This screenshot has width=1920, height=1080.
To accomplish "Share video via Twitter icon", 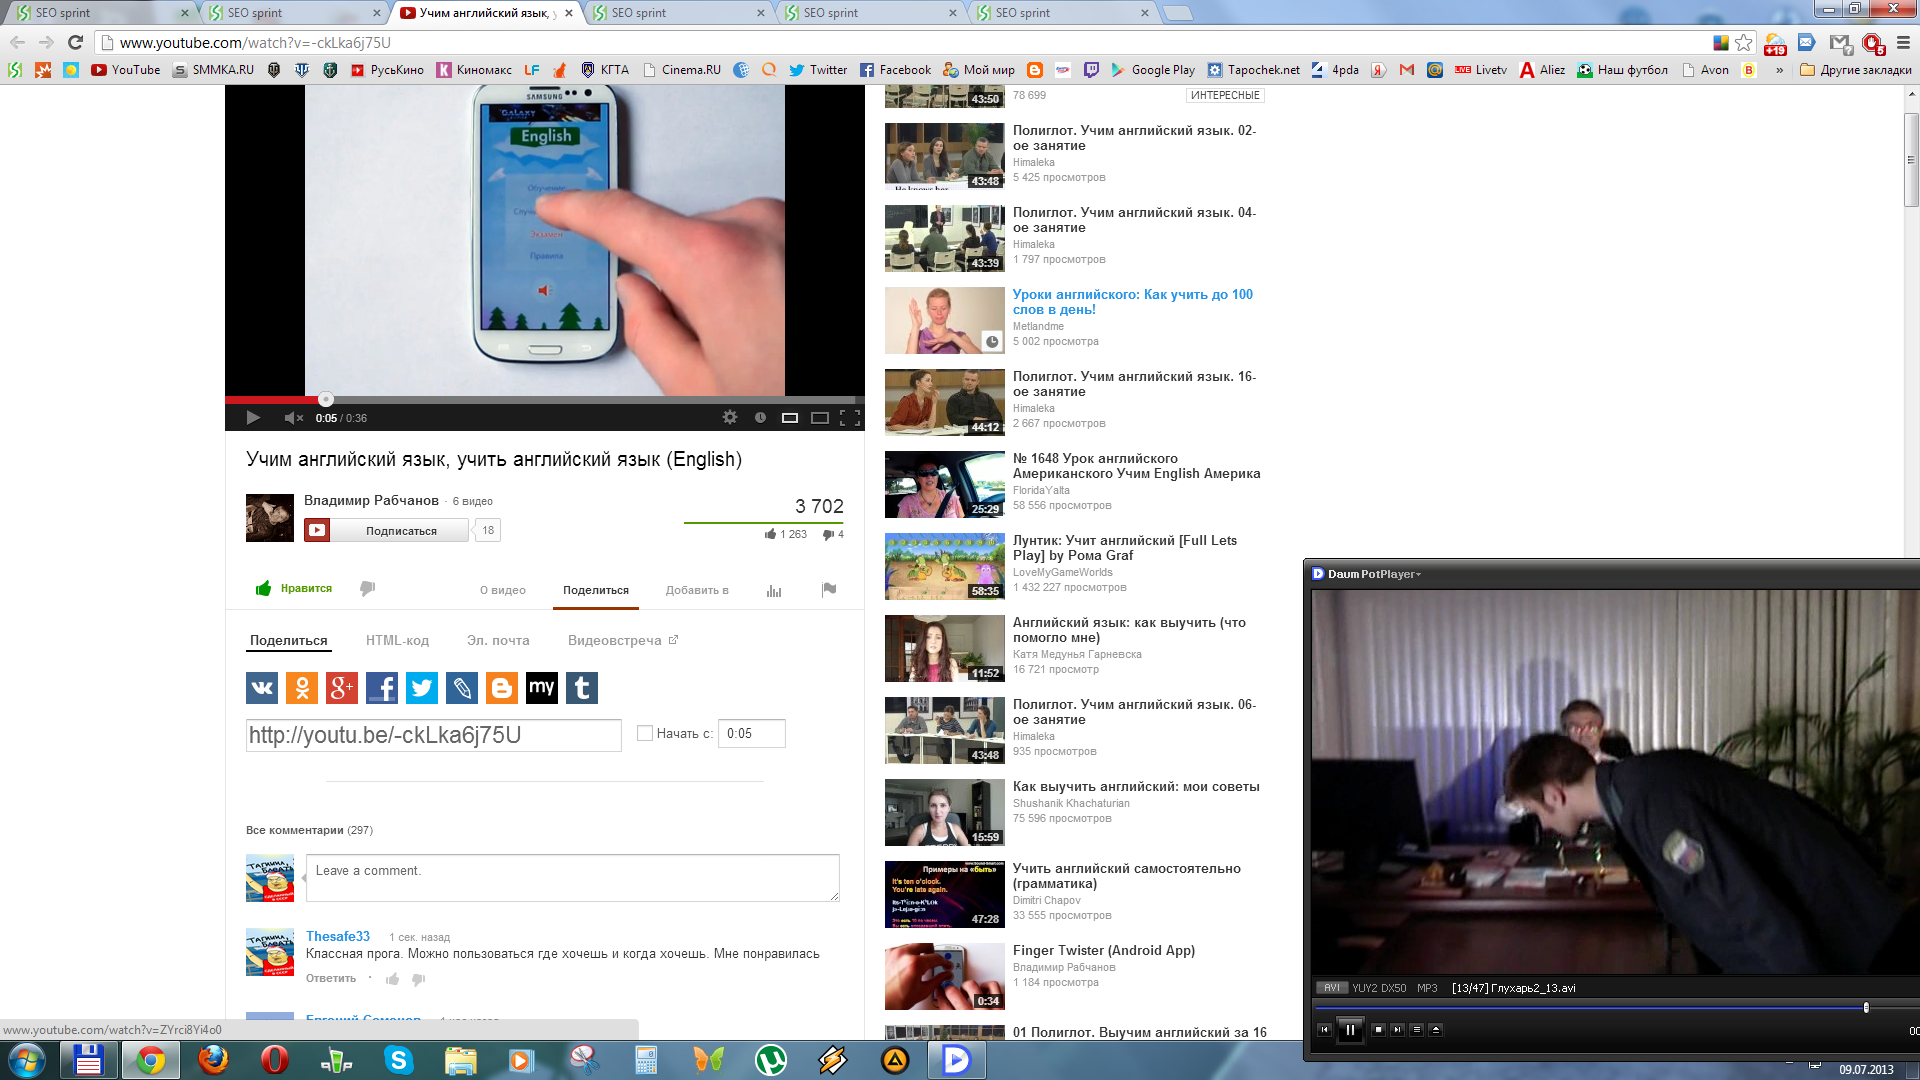I will point(422,688).
